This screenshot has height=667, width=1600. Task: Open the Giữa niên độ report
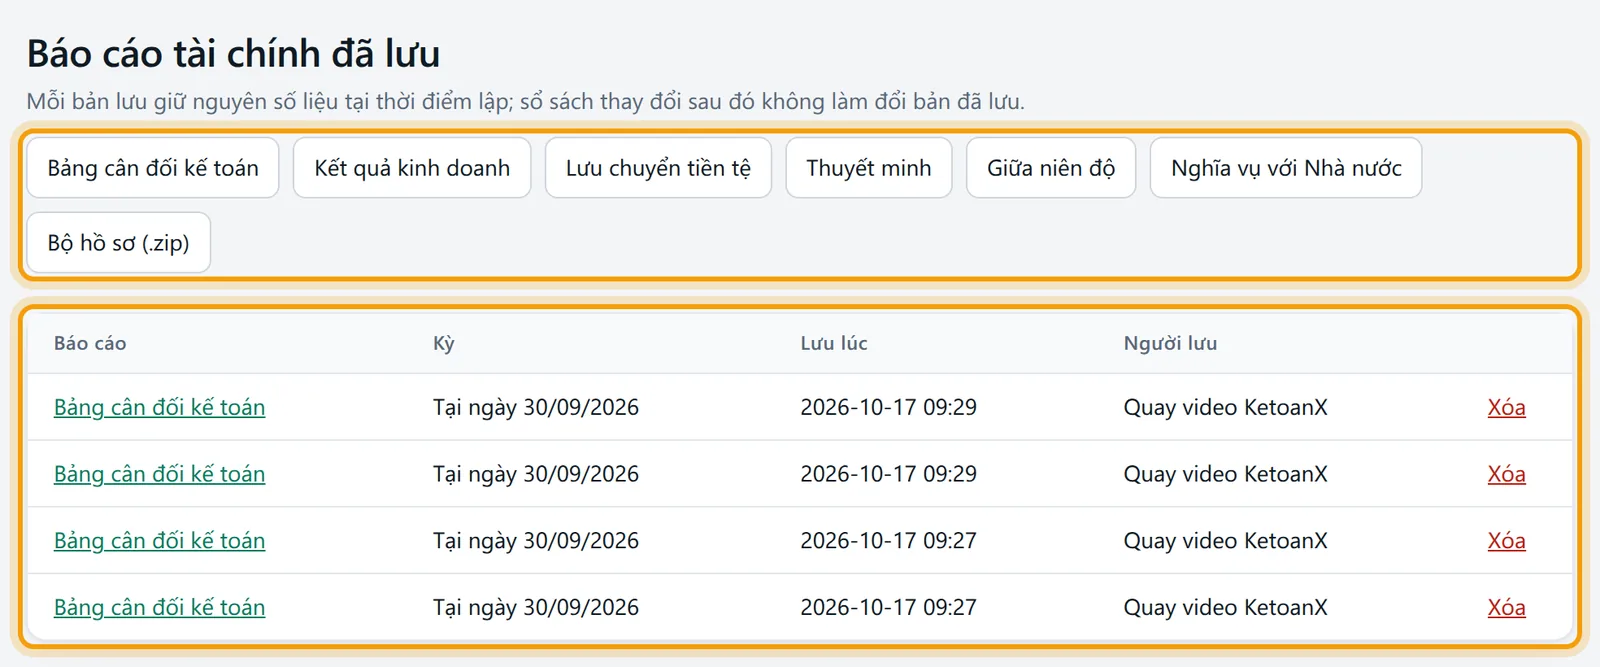[1051, 168]
